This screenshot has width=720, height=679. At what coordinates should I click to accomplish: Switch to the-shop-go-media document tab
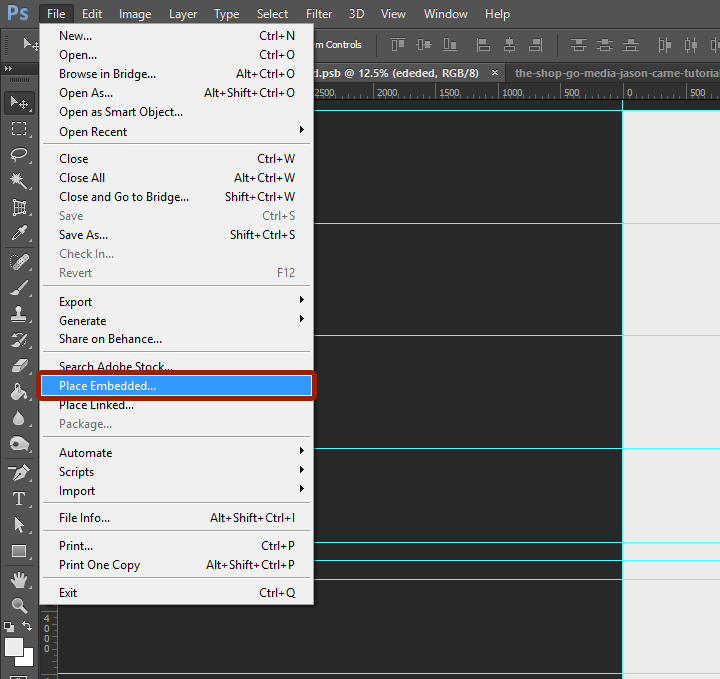coord(613,73)
